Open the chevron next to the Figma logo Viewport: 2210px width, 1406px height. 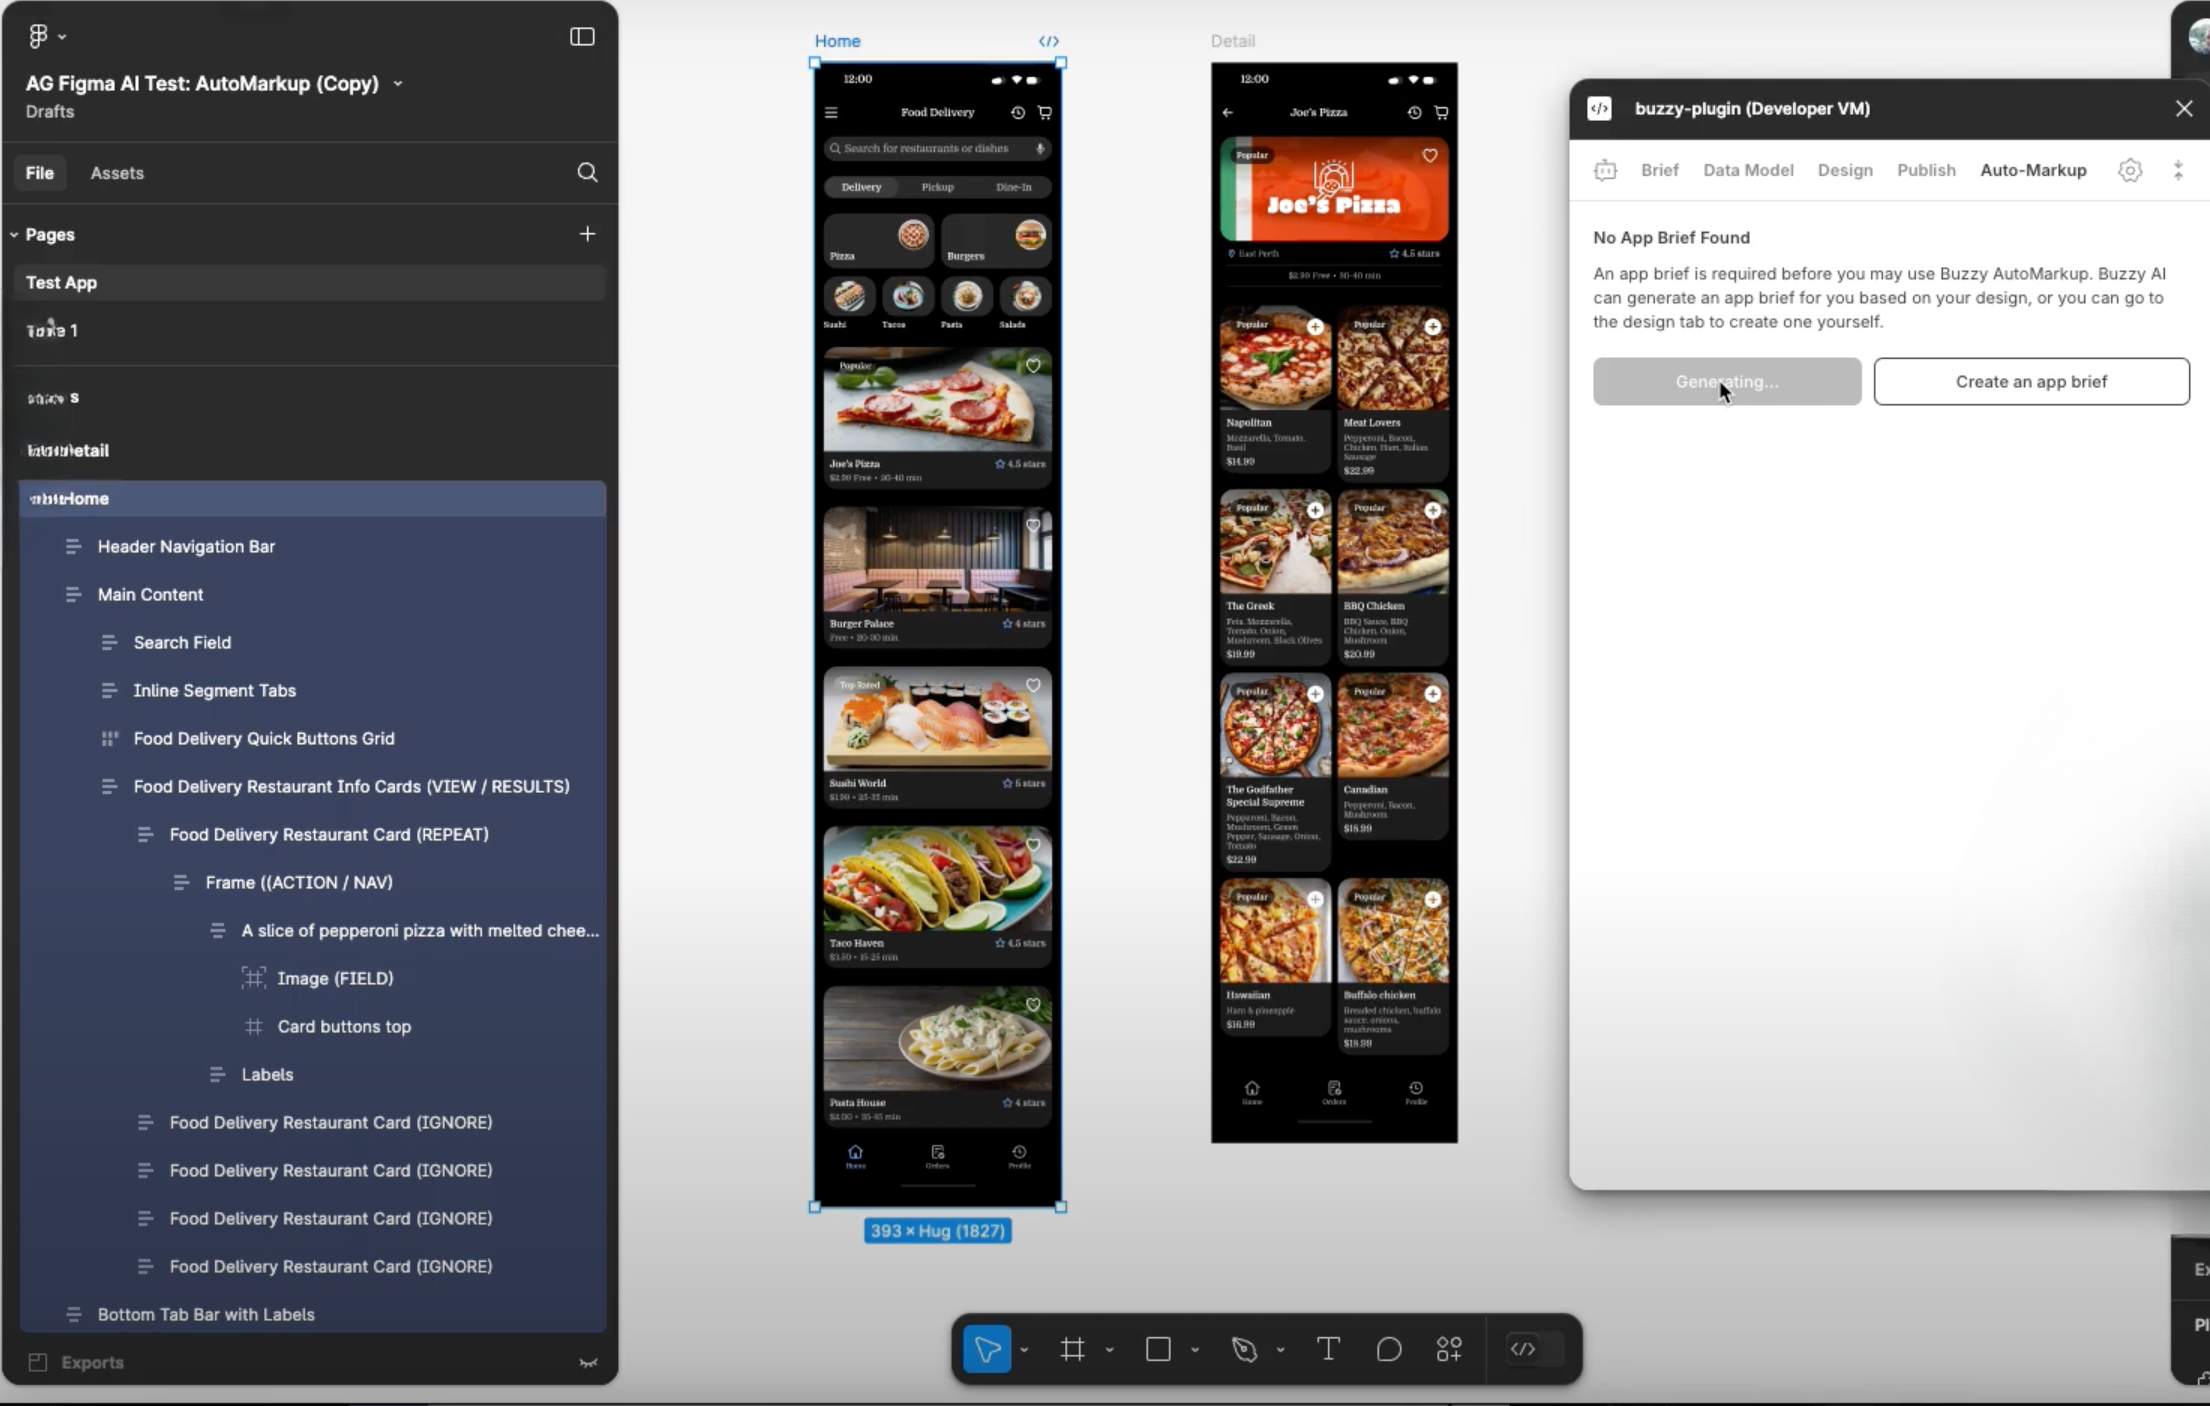[x=62, y=37]
